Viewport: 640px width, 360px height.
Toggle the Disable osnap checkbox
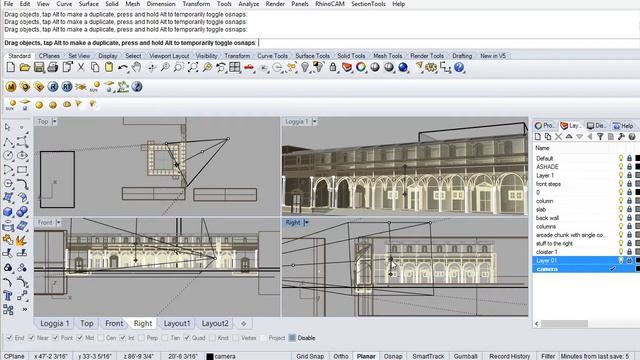pos(292,338)
